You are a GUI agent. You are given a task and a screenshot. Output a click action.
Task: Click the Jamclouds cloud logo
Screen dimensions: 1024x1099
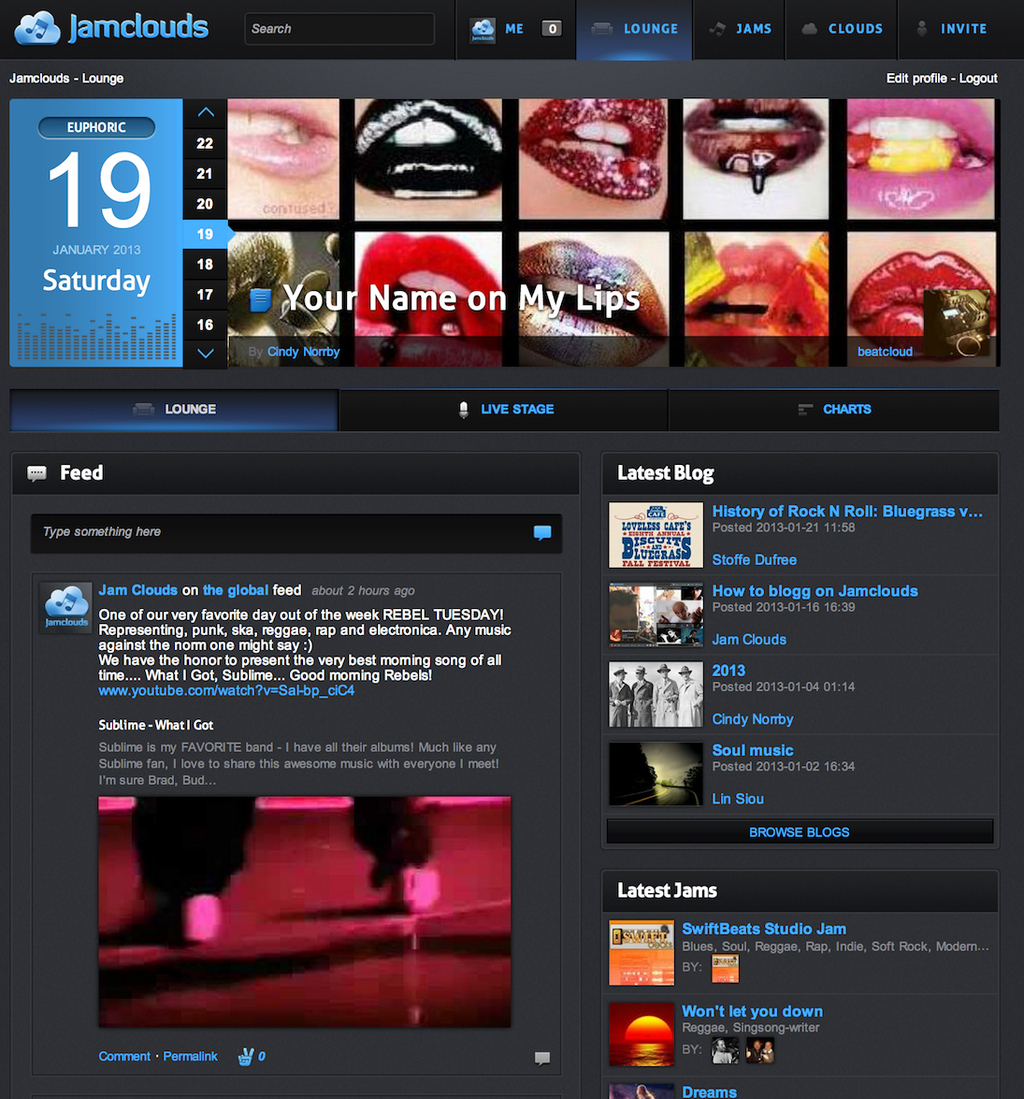point(111,28)
